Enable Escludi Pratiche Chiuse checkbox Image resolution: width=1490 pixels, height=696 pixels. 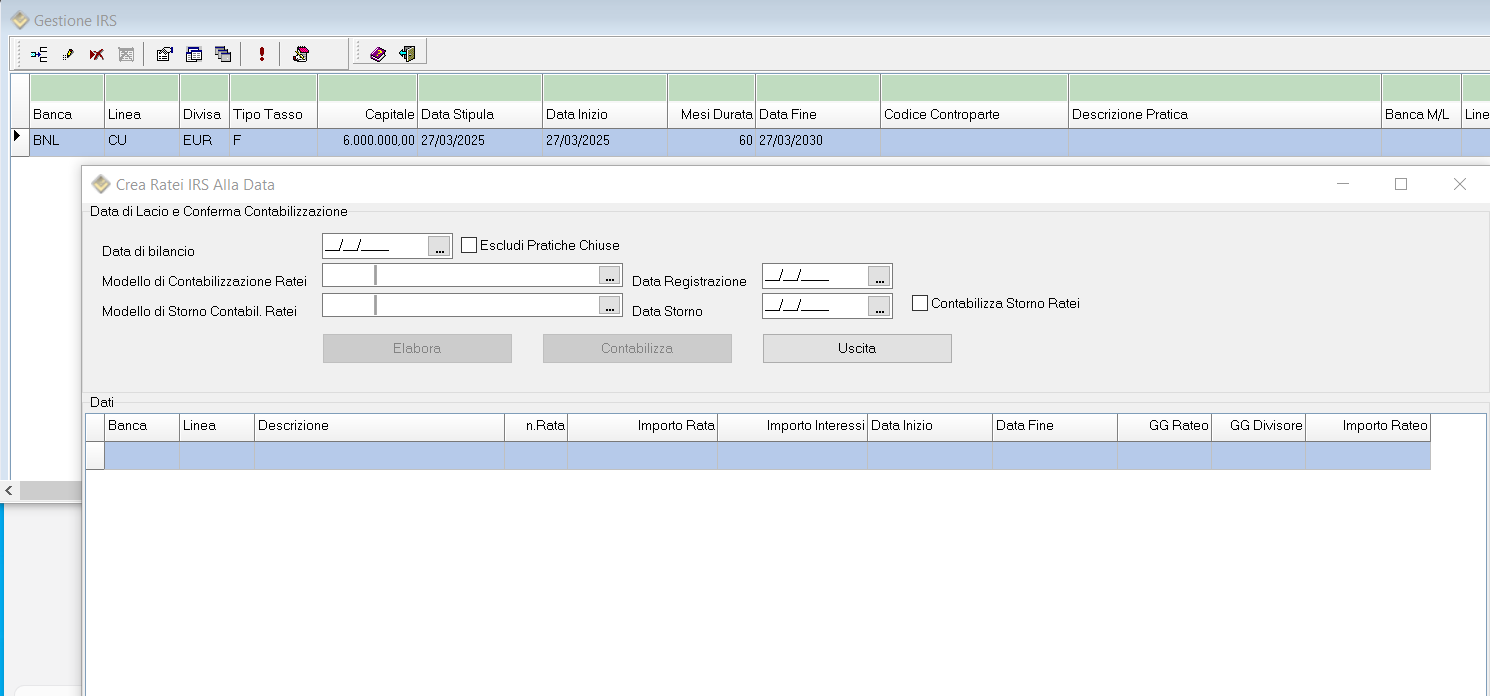[469, 245]
